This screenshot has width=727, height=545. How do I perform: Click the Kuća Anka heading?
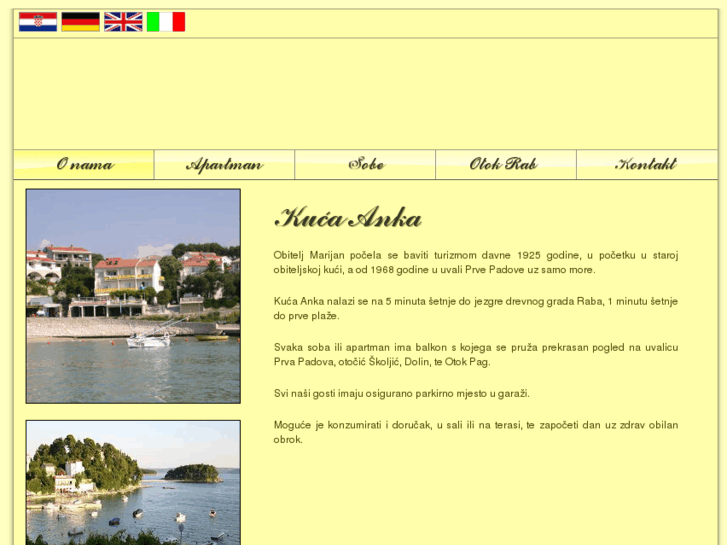348,218
